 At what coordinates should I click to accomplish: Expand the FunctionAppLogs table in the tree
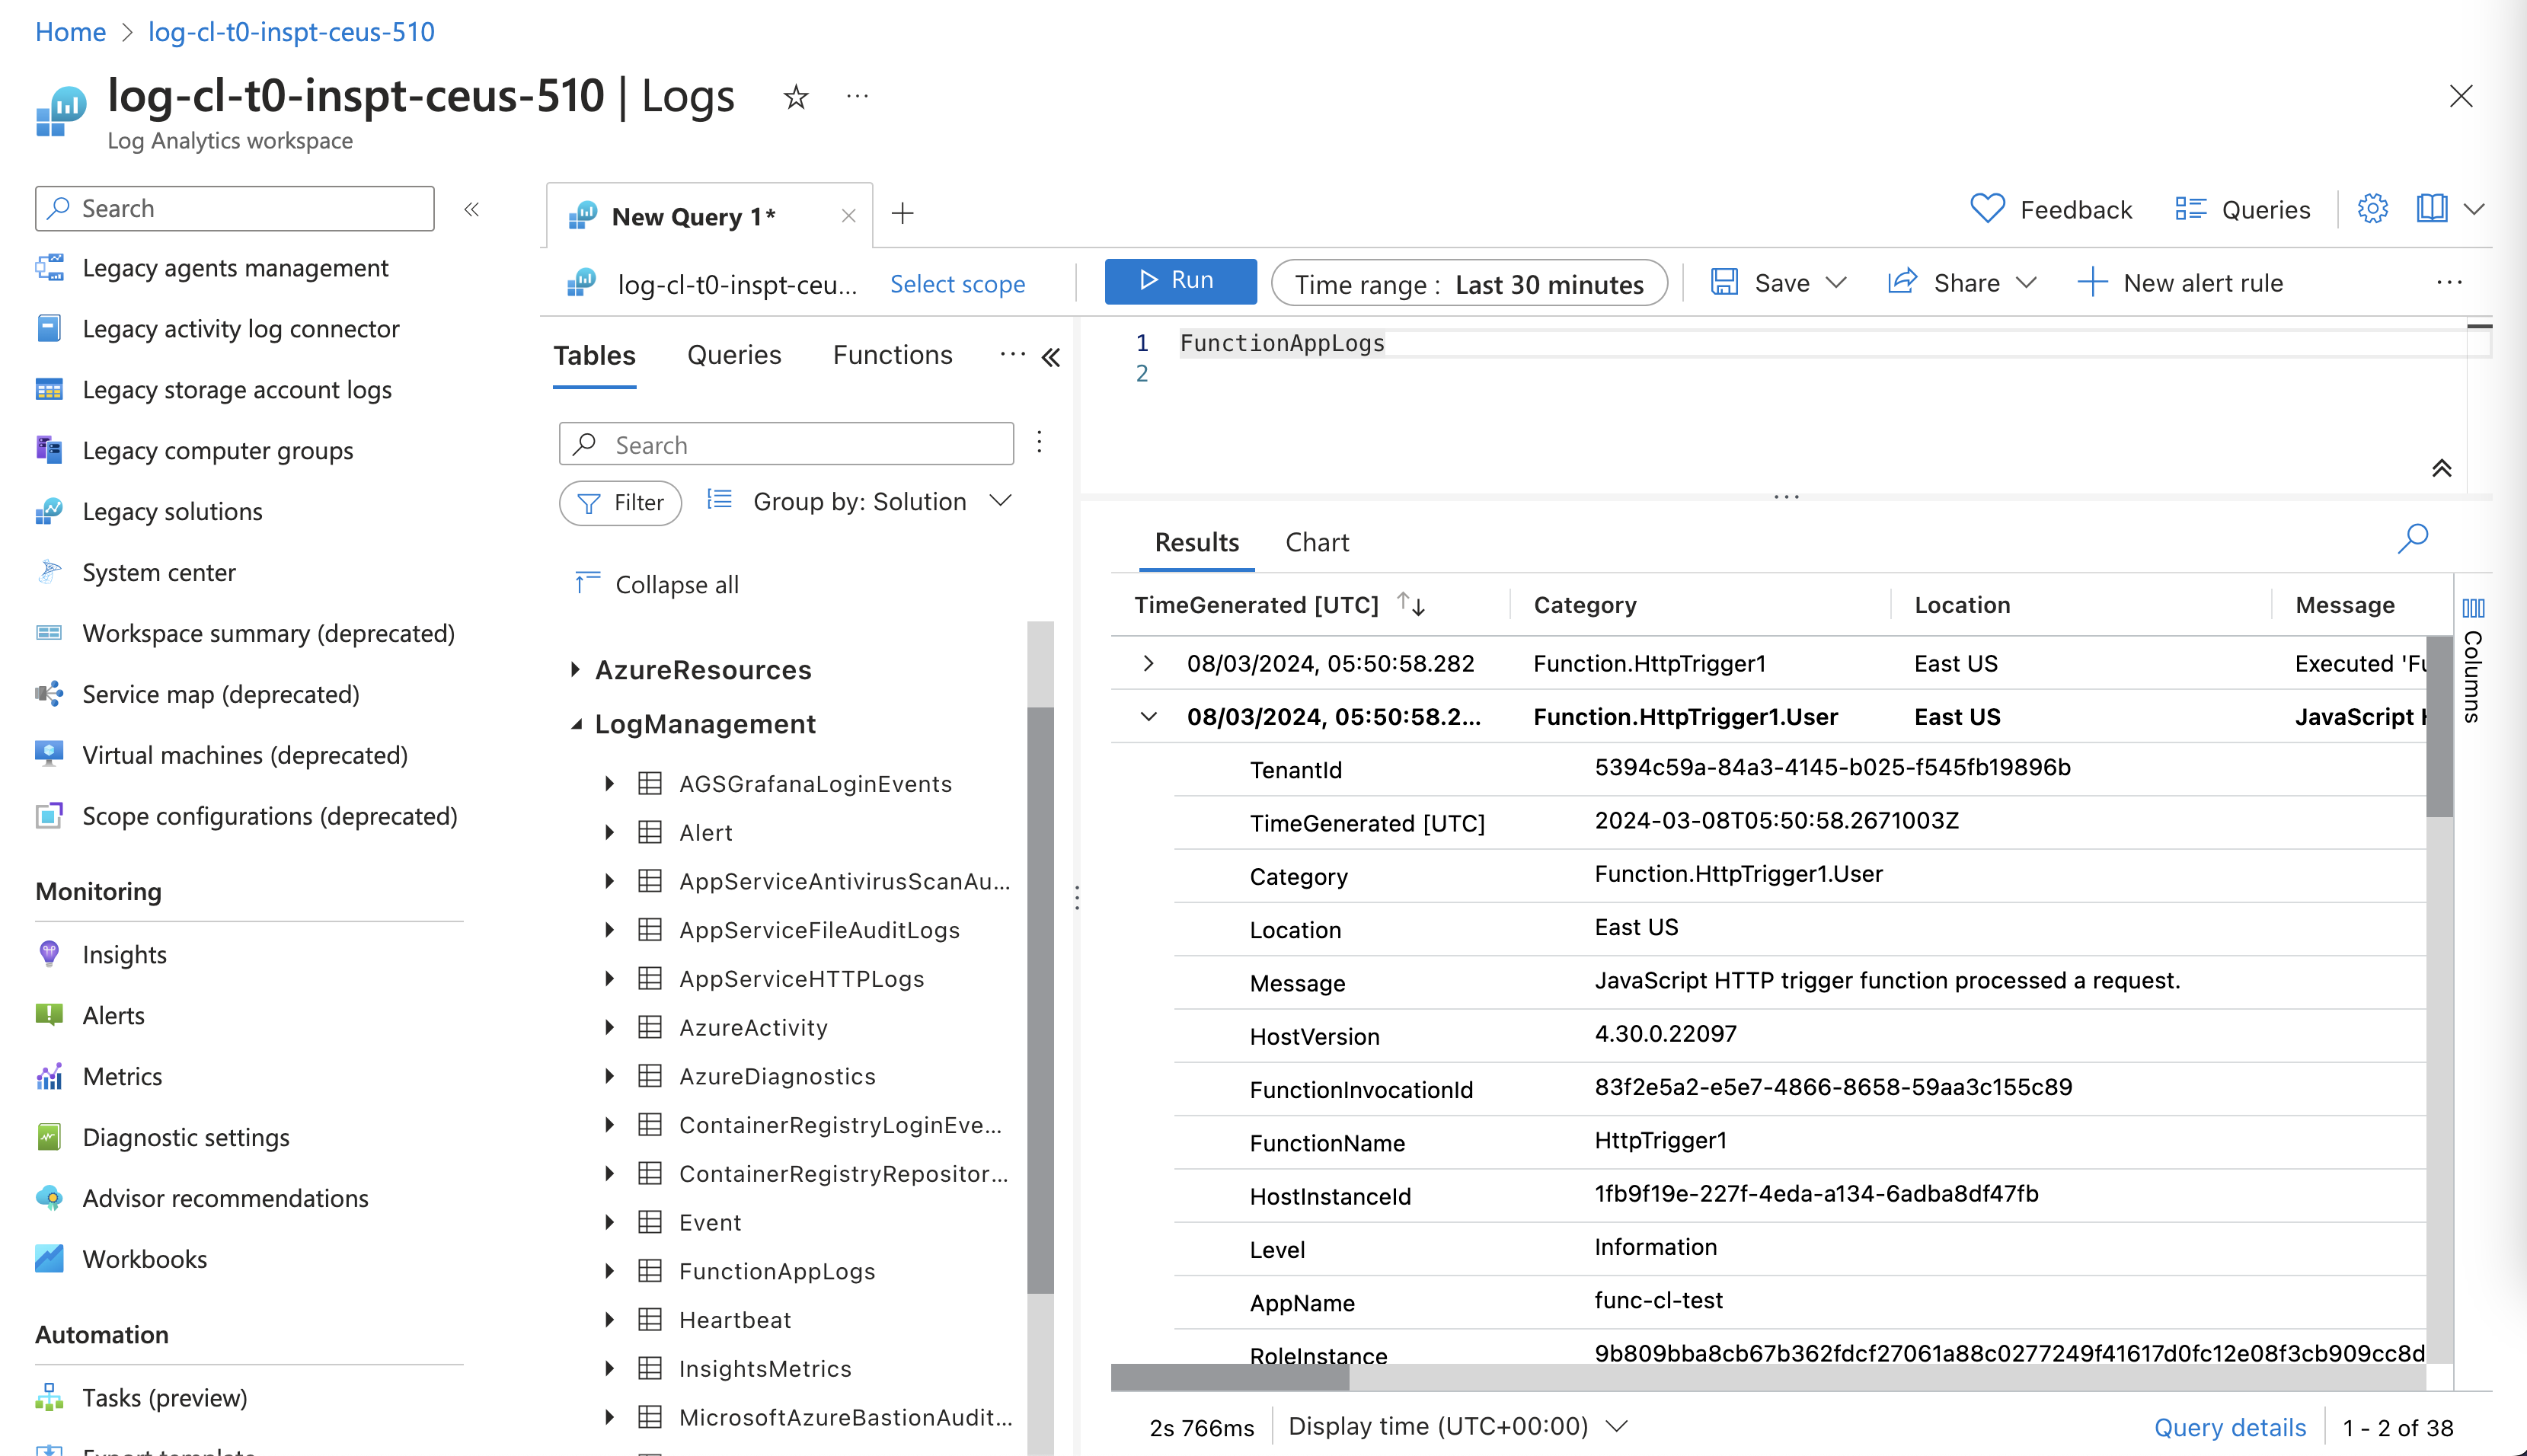tap(608, 1270)
